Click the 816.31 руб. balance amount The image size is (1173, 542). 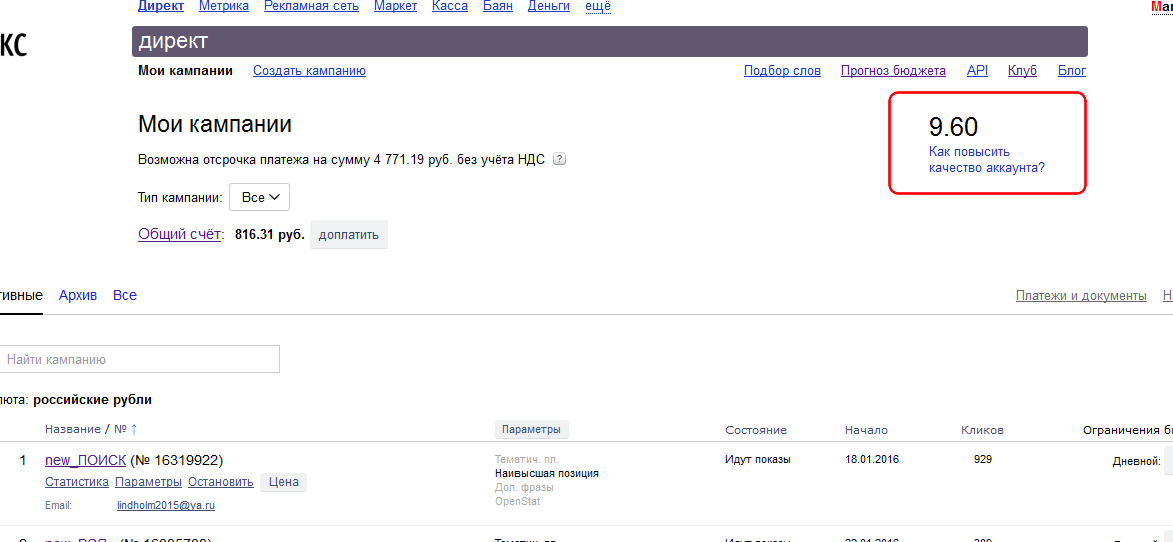pyautogui.click(x=270, y=235)
